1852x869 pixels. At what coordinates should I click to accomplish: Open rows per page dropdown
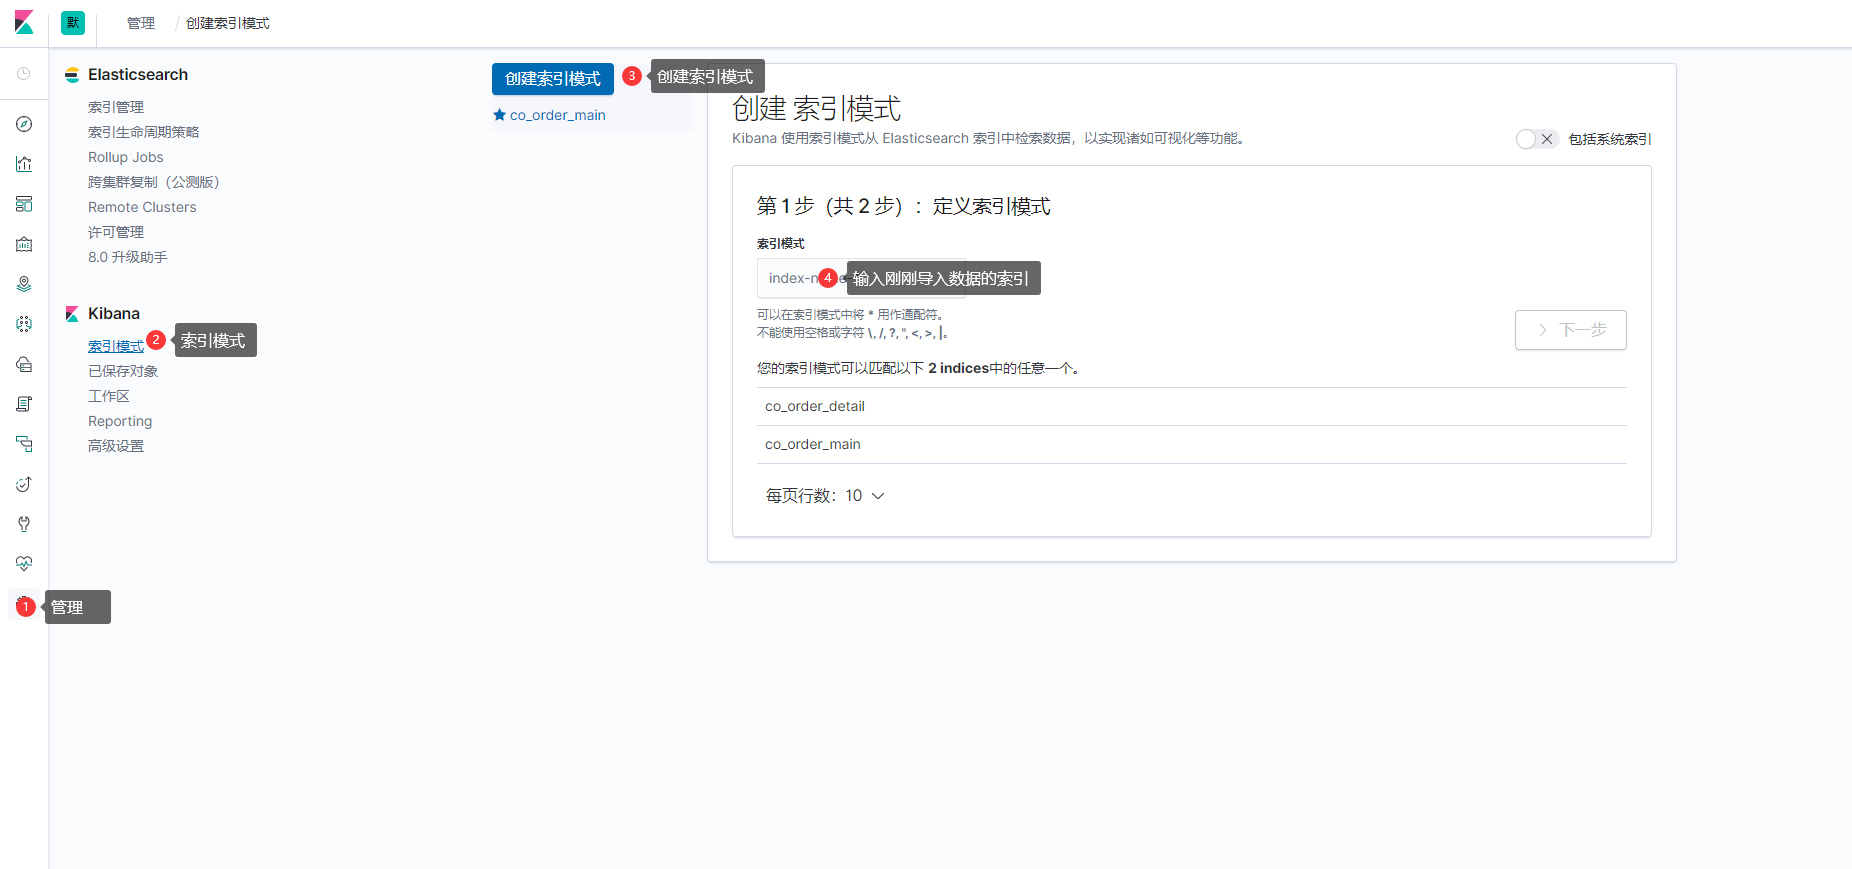[825, 496]
